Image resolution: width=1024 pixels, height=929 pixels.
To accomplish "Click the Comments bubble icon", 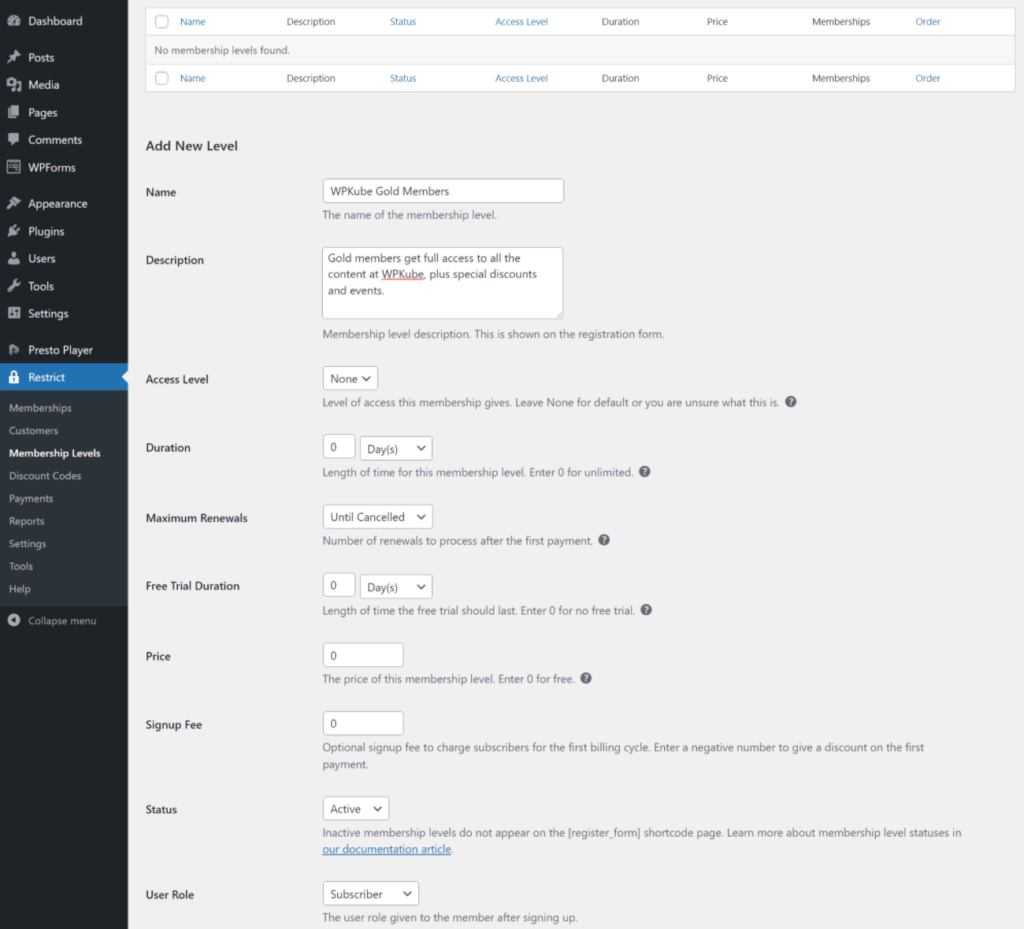I will click(14, 140).
